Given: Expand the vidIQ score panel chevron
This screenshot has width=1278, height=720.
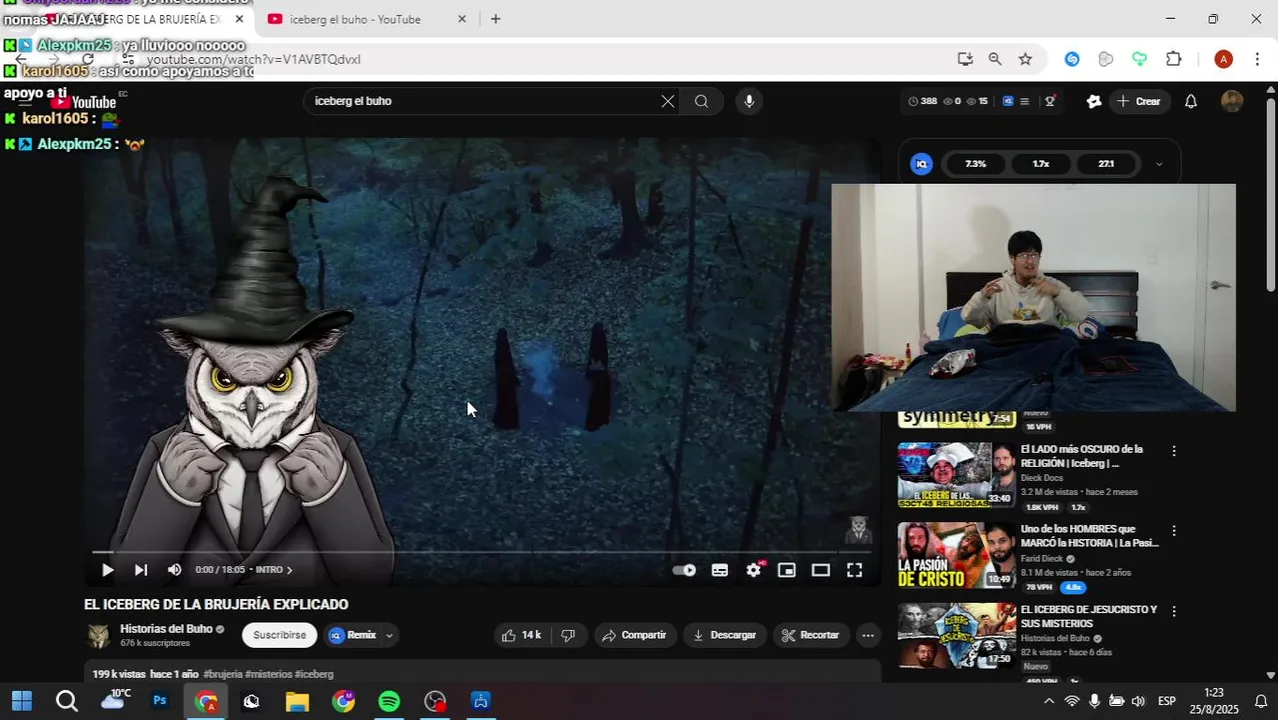Looking at the screenshot, I should (x=1159, y=164).
